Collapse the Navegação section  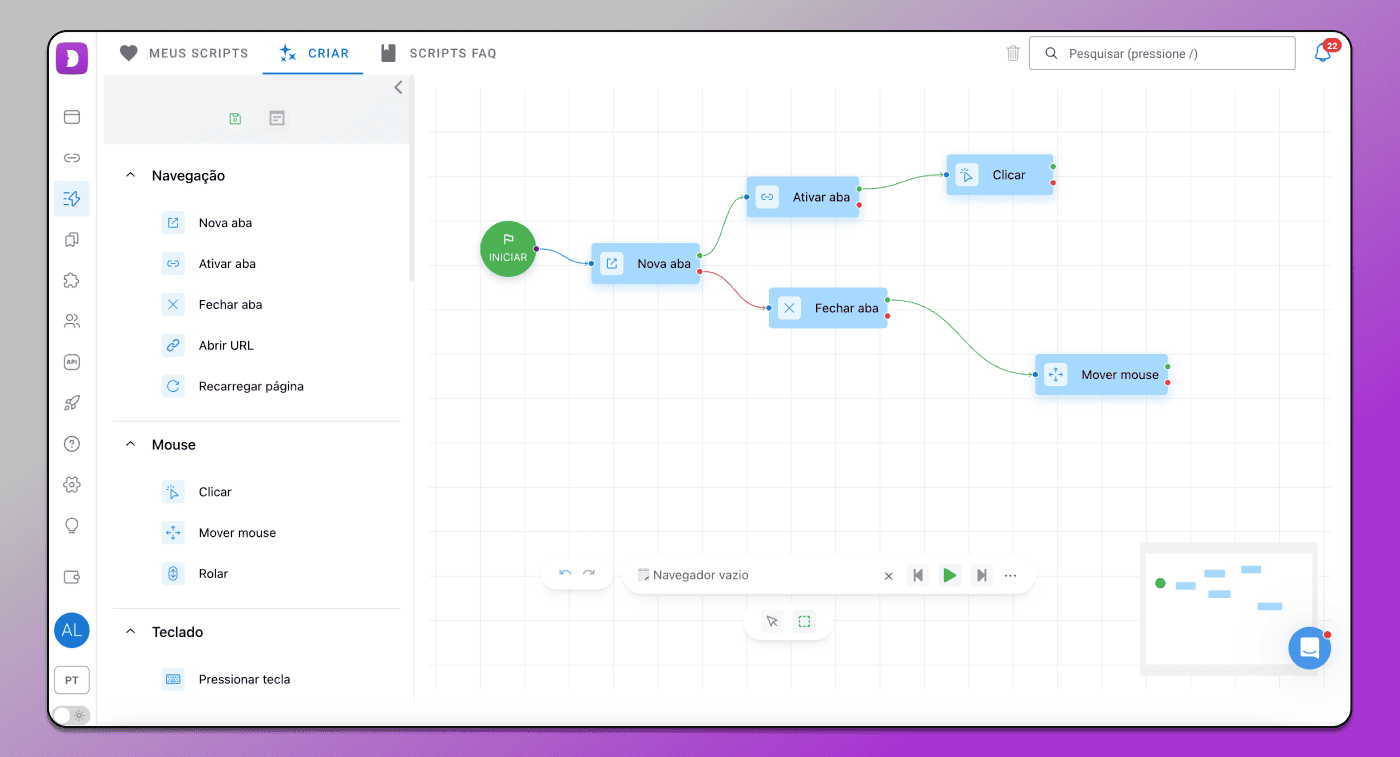(x=130, y=175)
